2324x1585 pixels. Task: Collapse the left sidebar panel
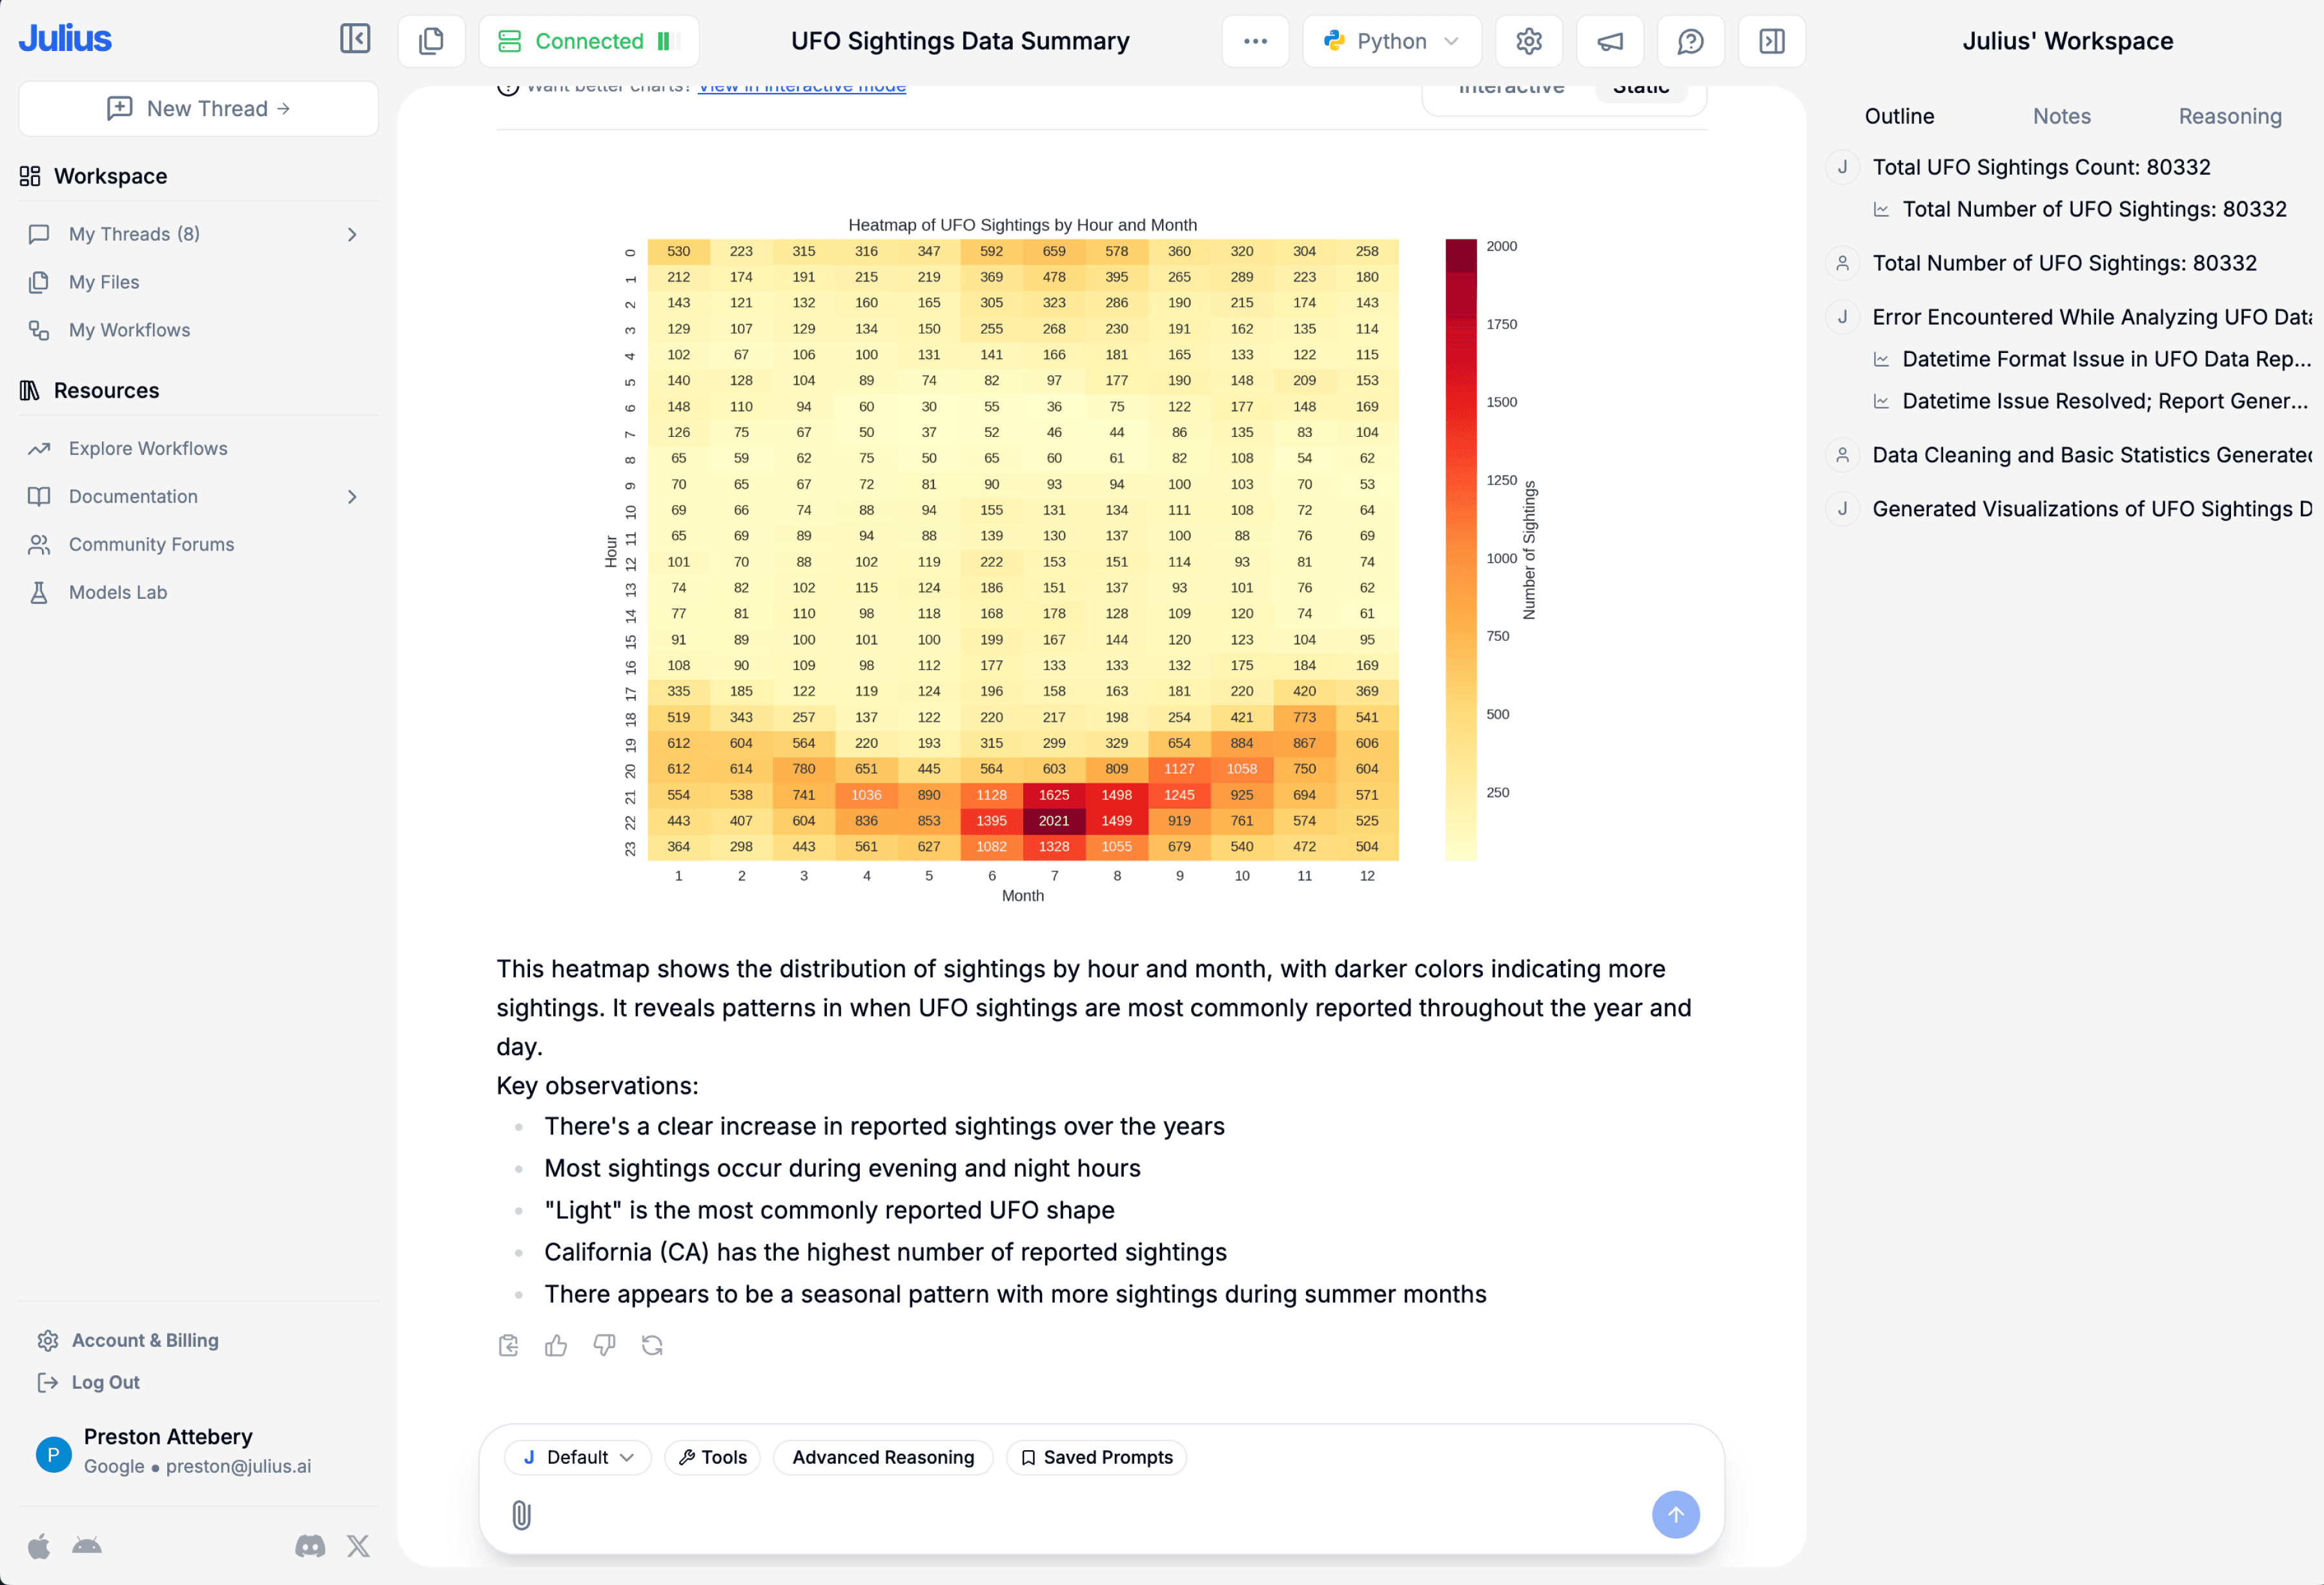point(355,41)
